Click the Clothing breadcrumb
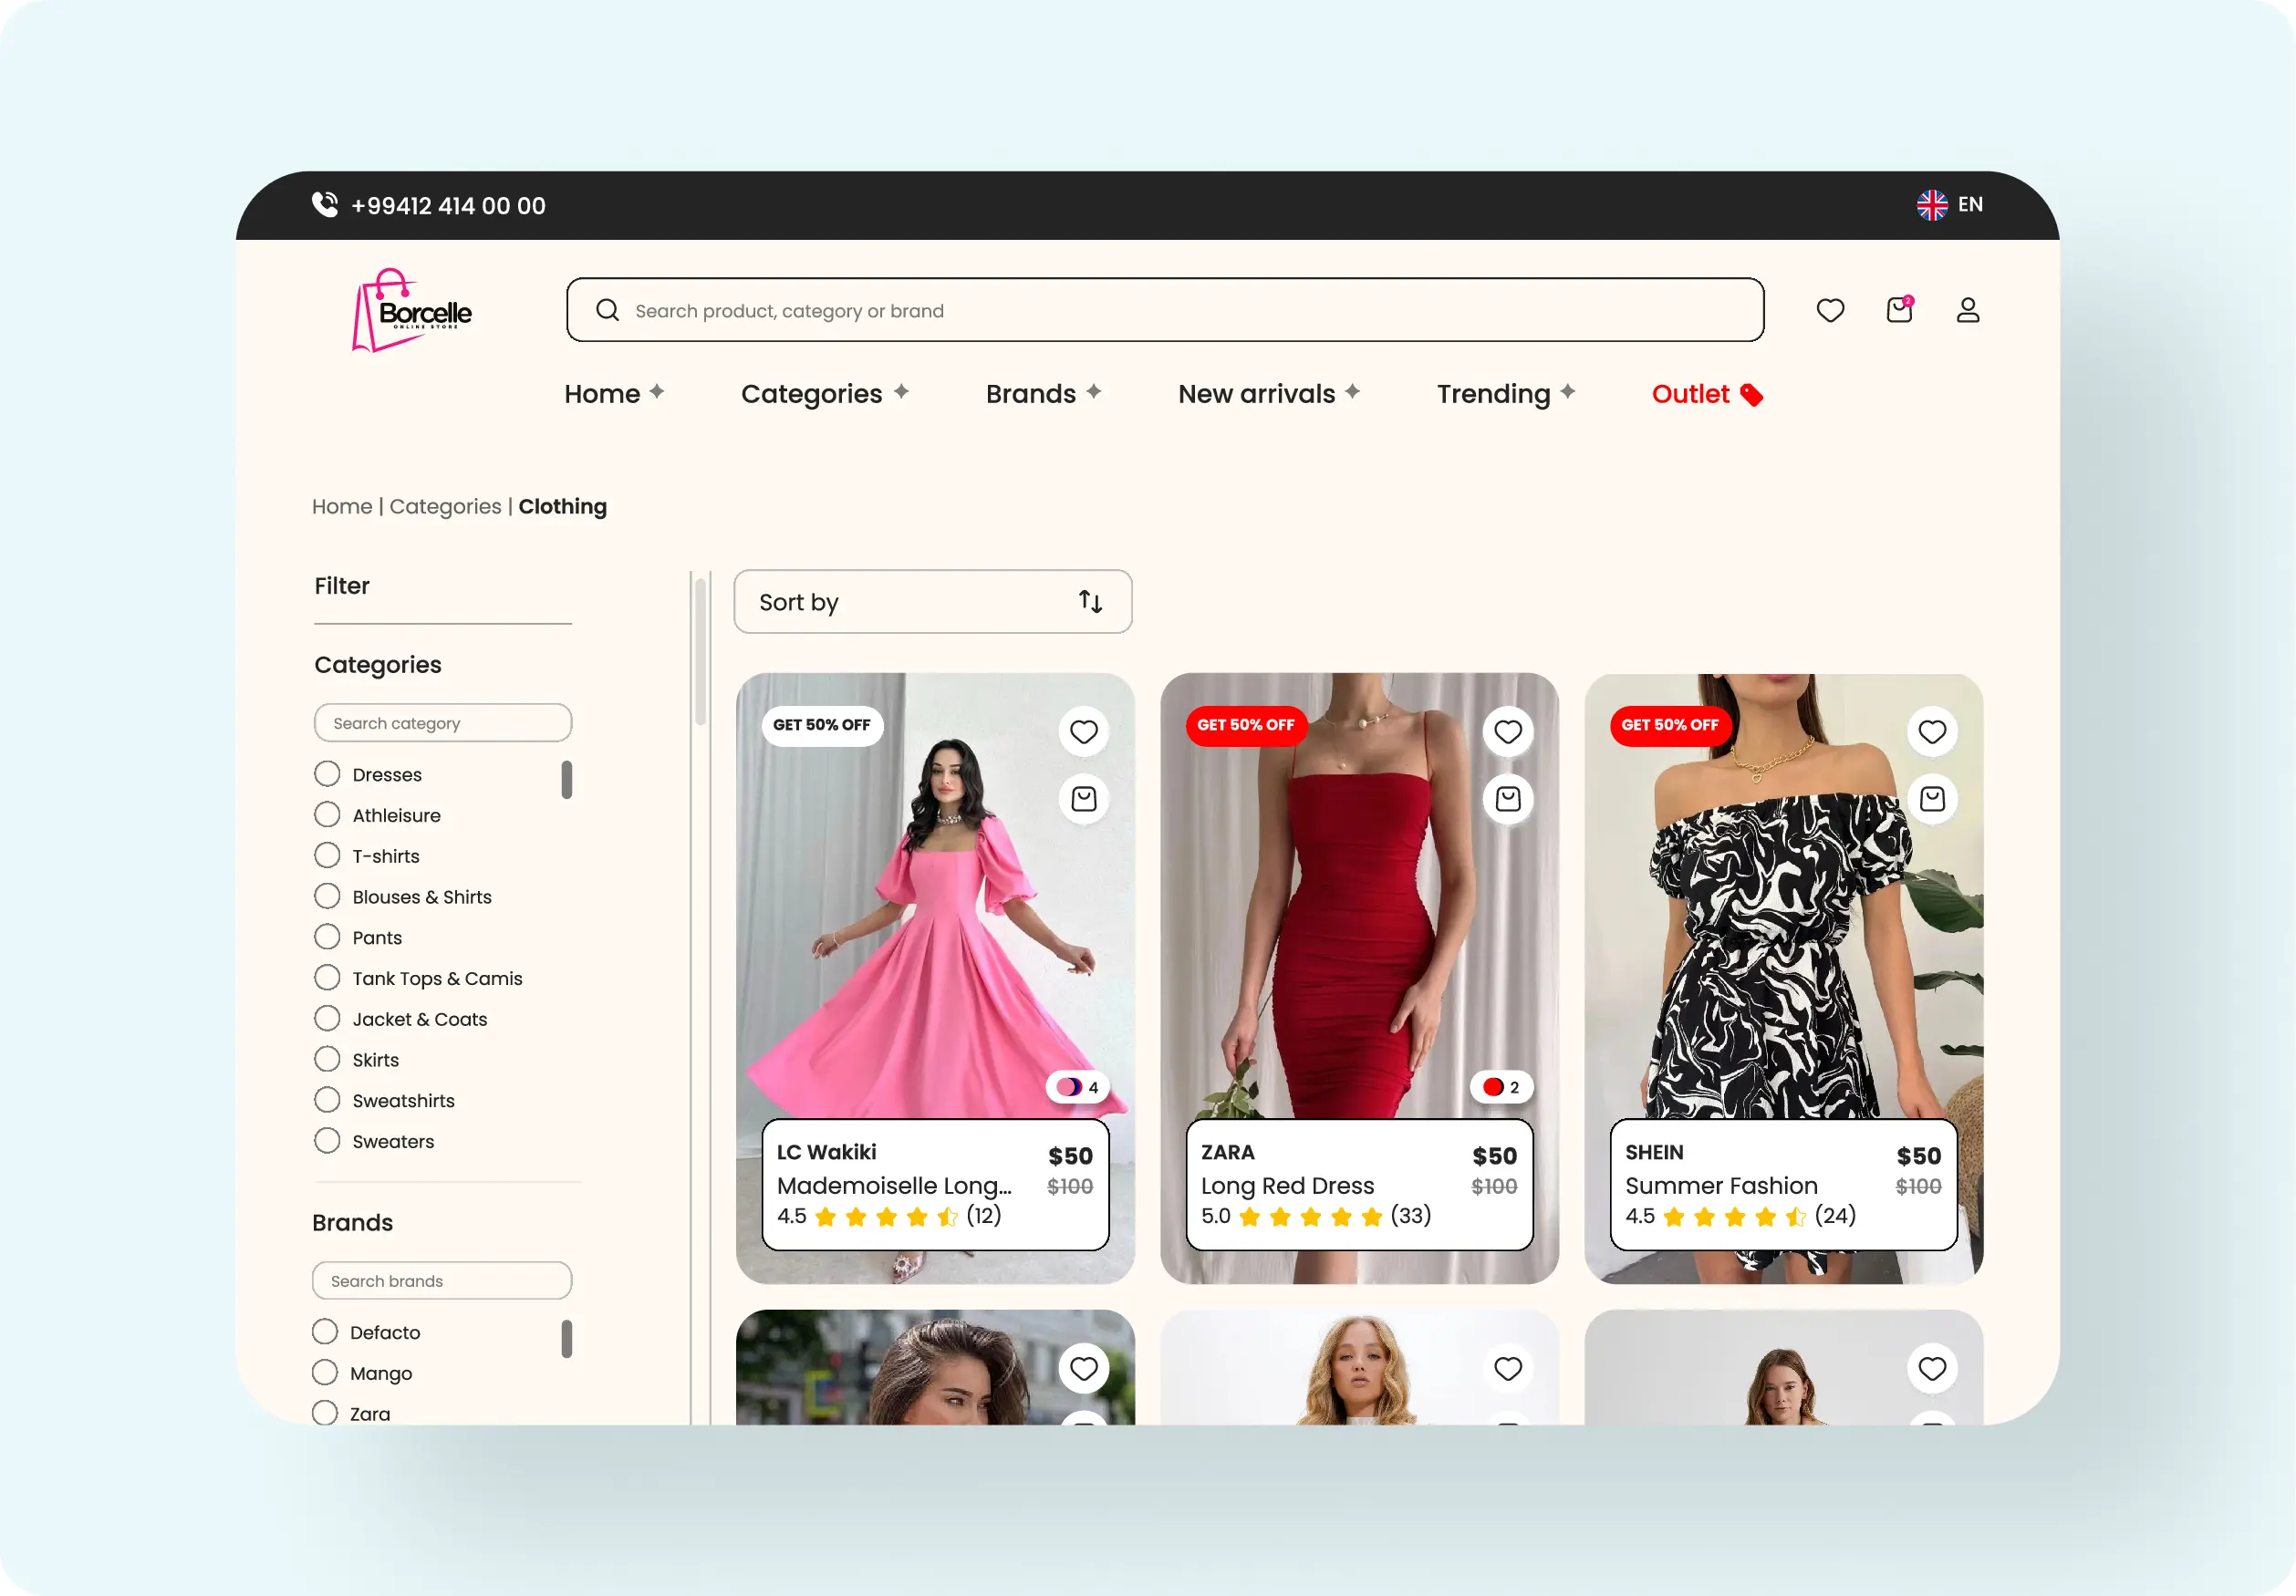The width and height of the screenshot is (2296, 1596). click(562, 506)
